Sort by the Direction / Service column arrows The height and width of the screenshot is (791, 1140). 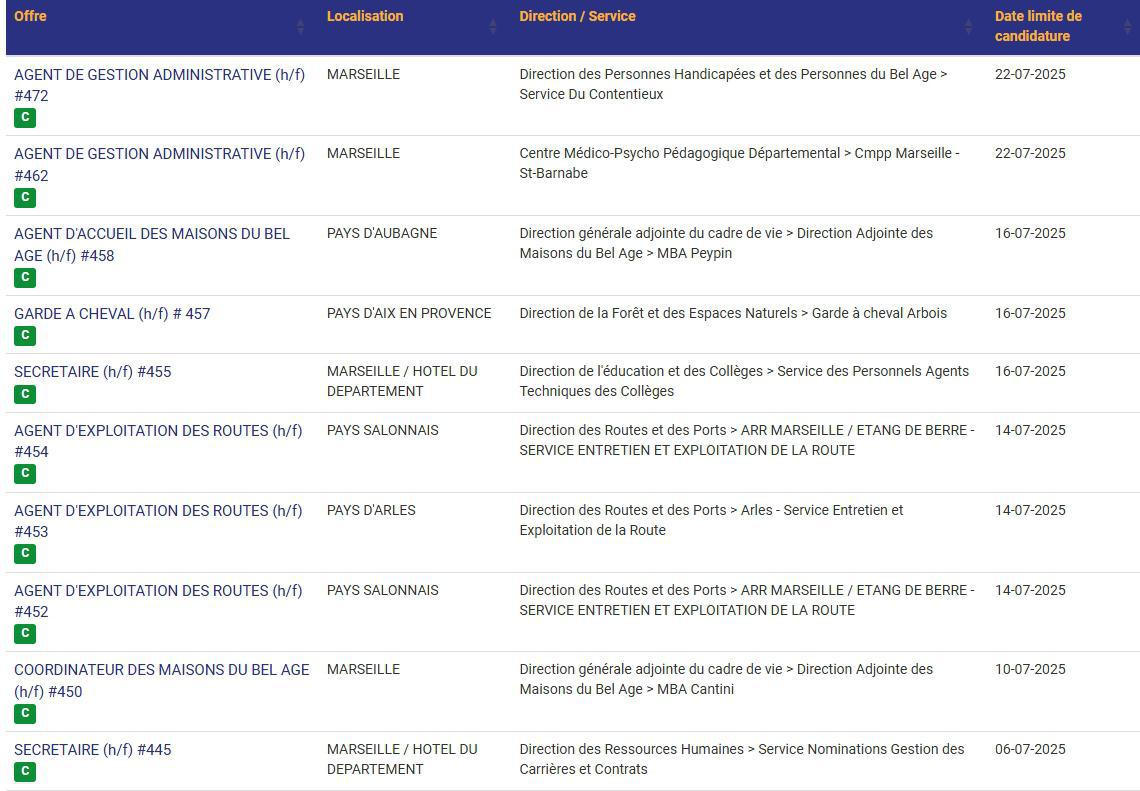pyautogui.click(x=968, y=27)
